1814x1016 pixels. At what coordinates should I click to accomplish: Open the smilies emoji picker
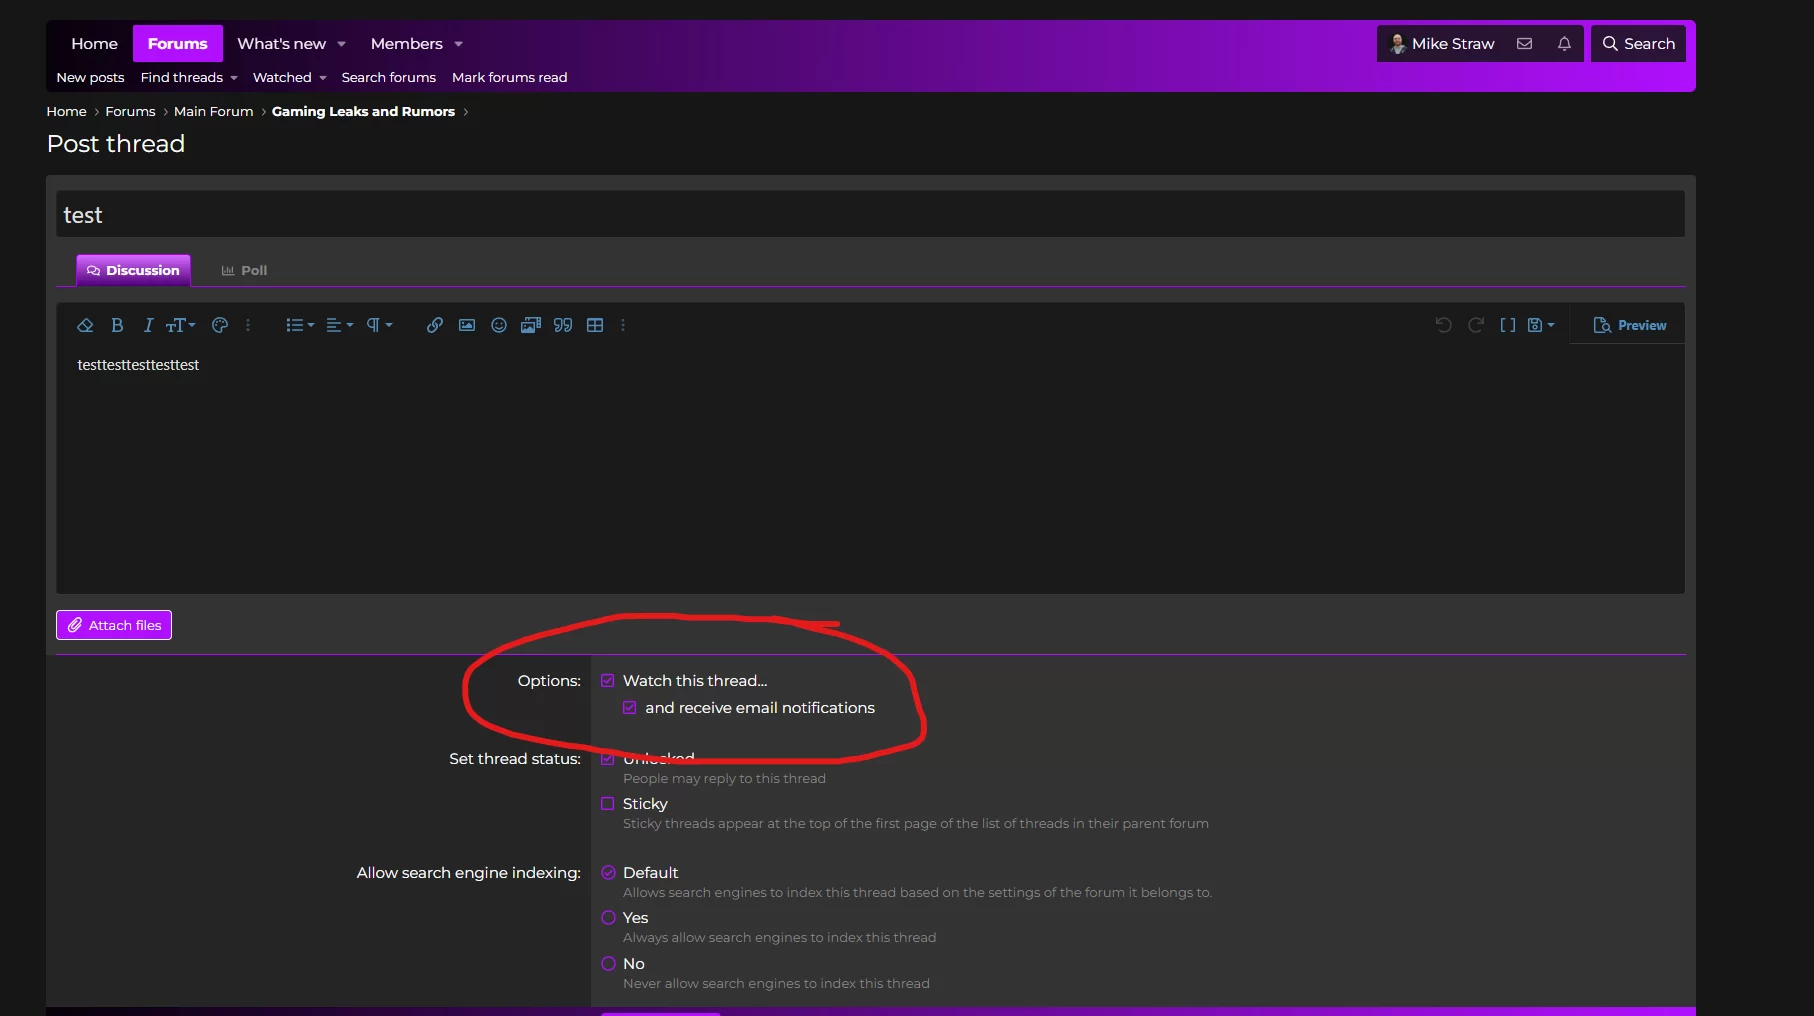click(499, 325)
